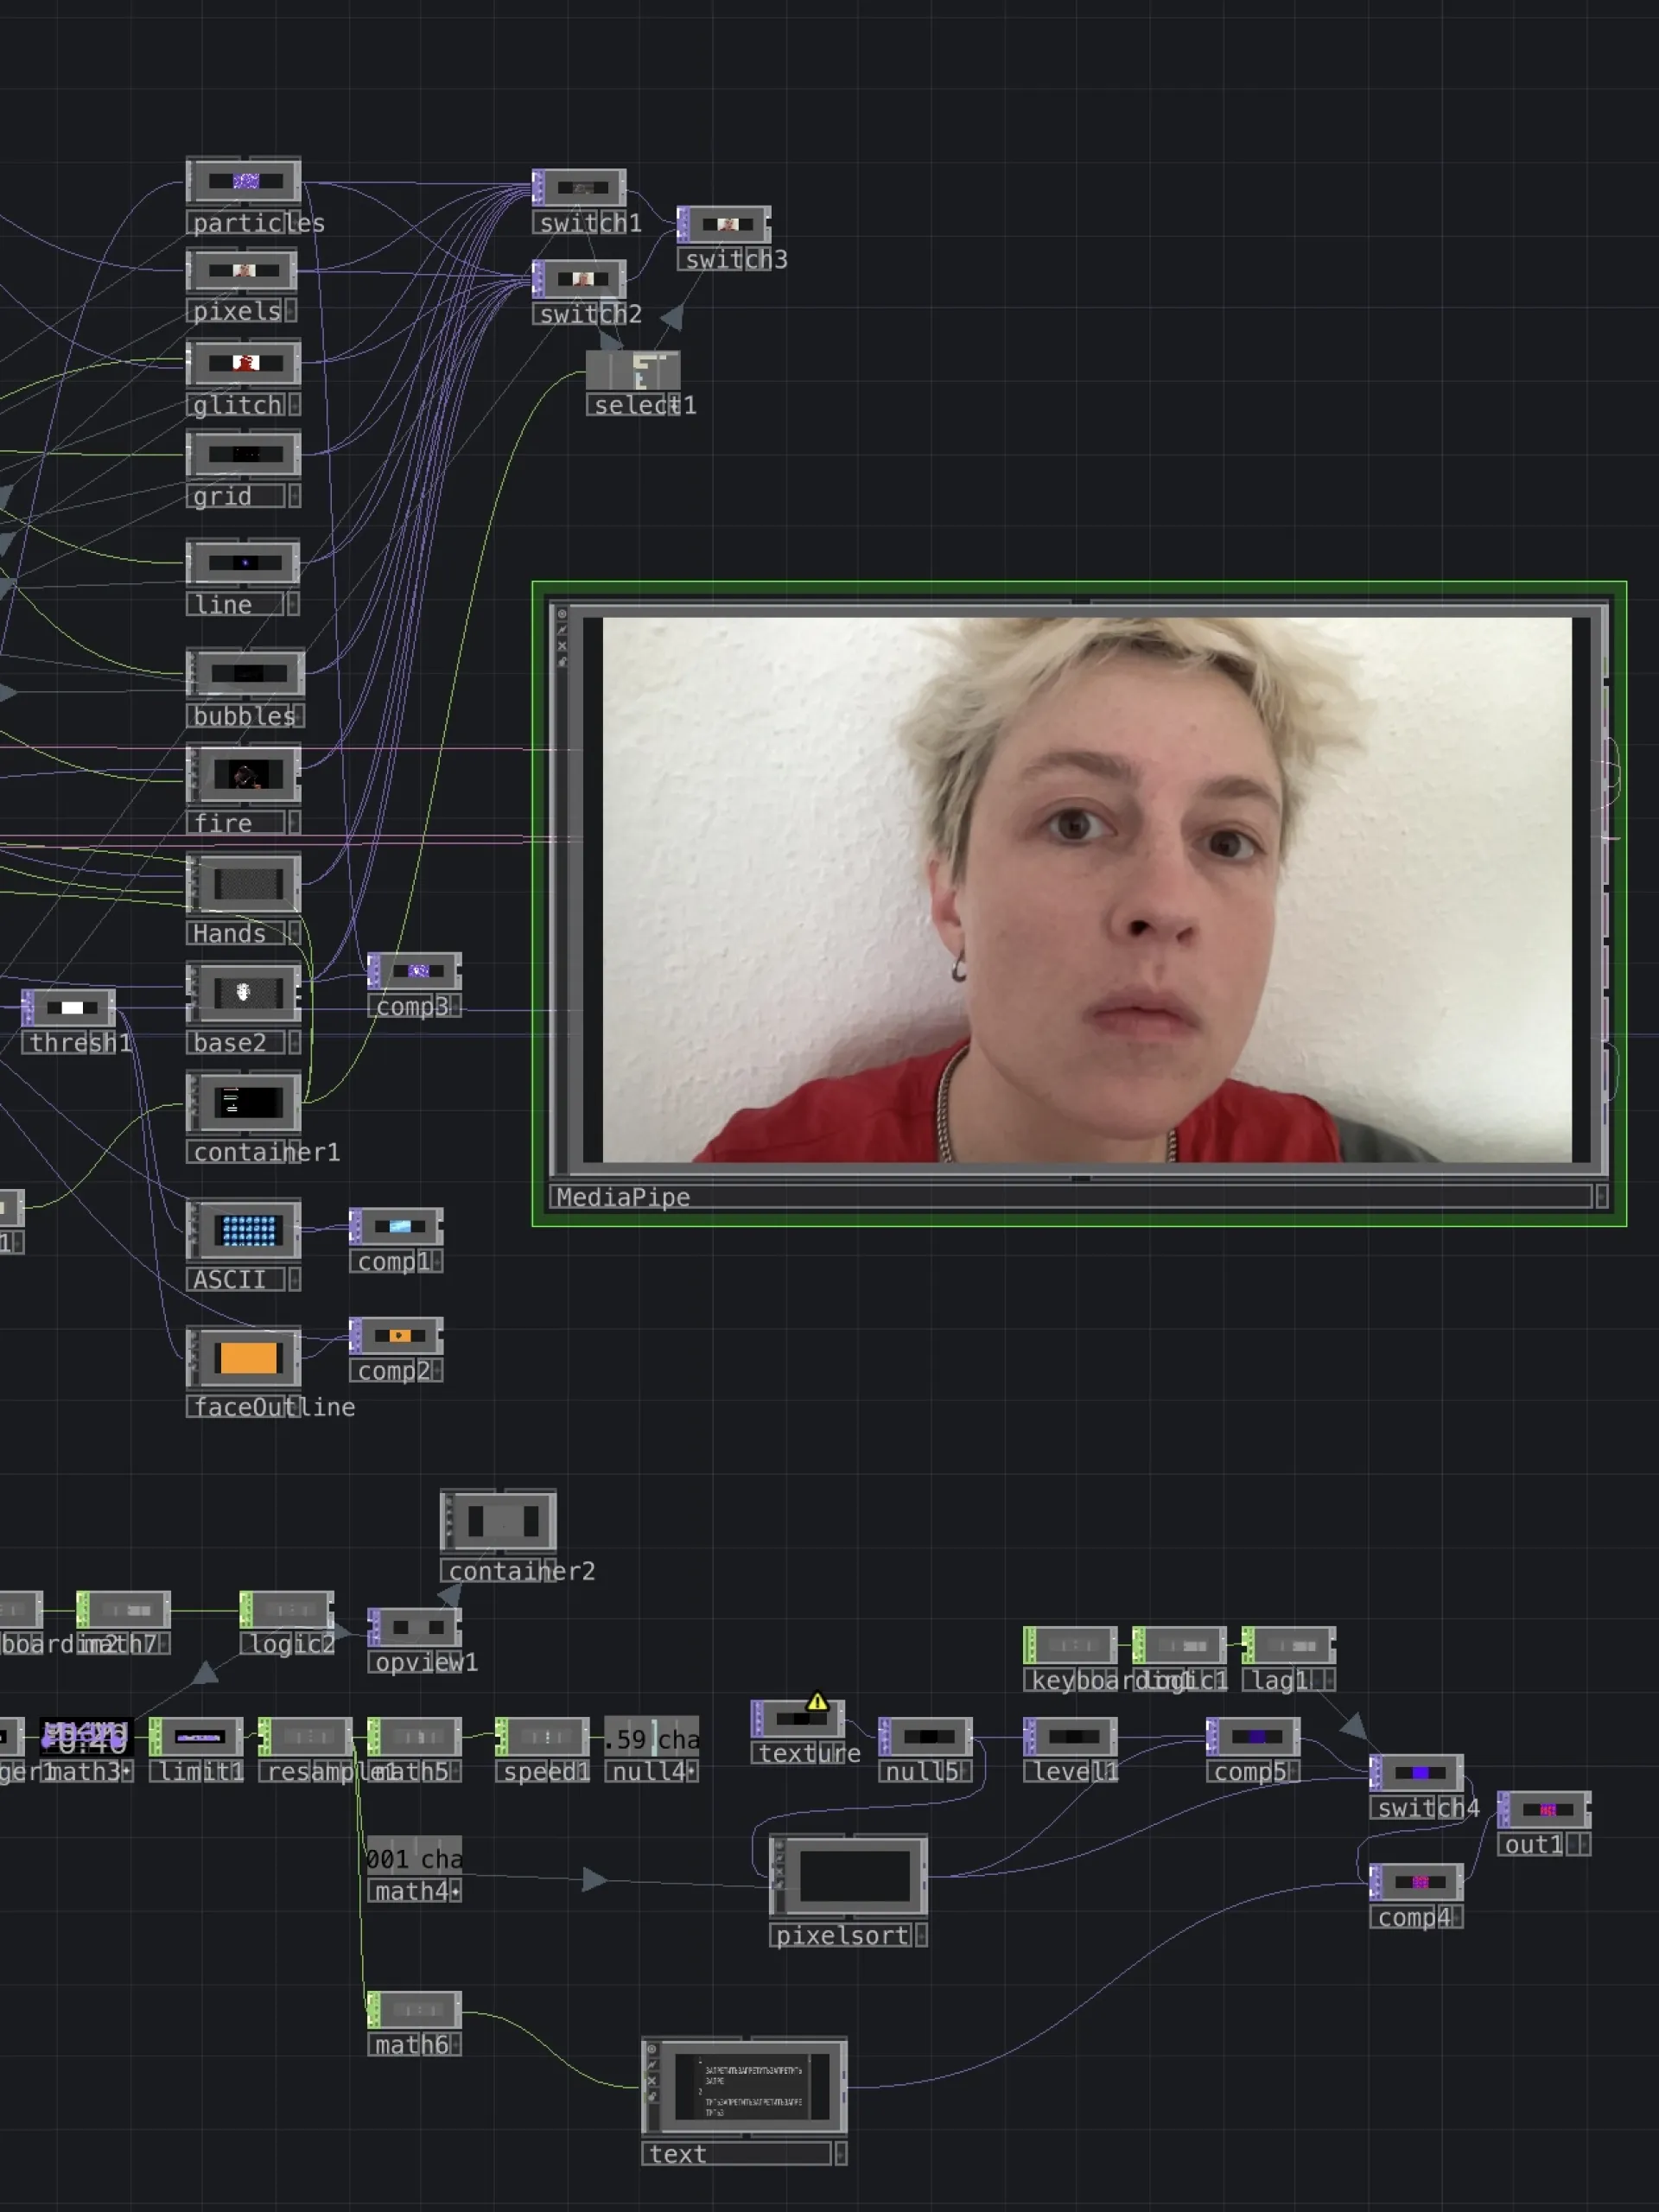Toggle bypass flag on MediaPipe node

click(562, 646)
